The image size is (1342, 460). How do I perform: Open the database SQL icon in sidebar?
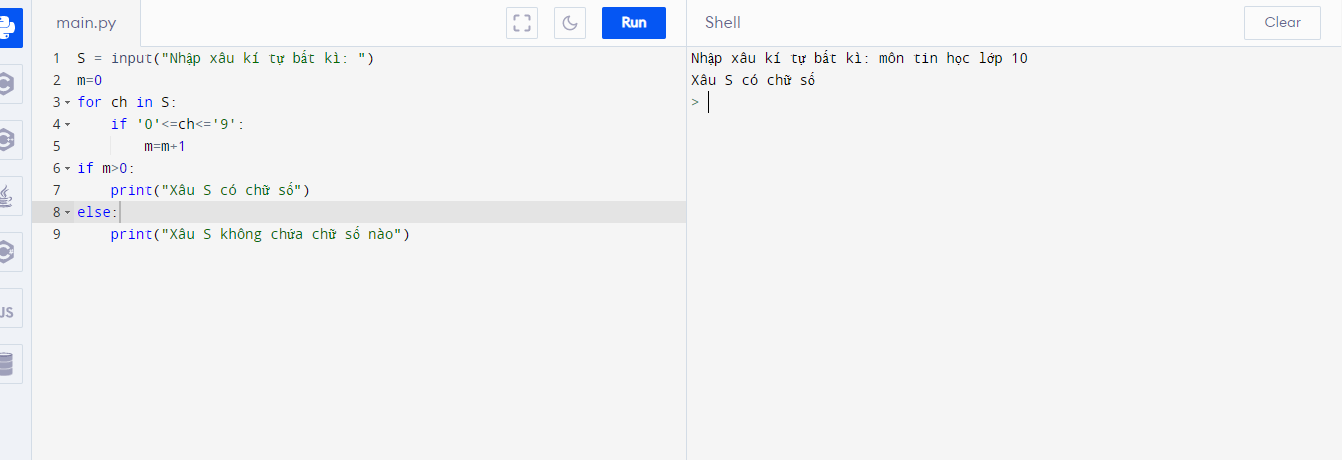[x=8, y=364]
